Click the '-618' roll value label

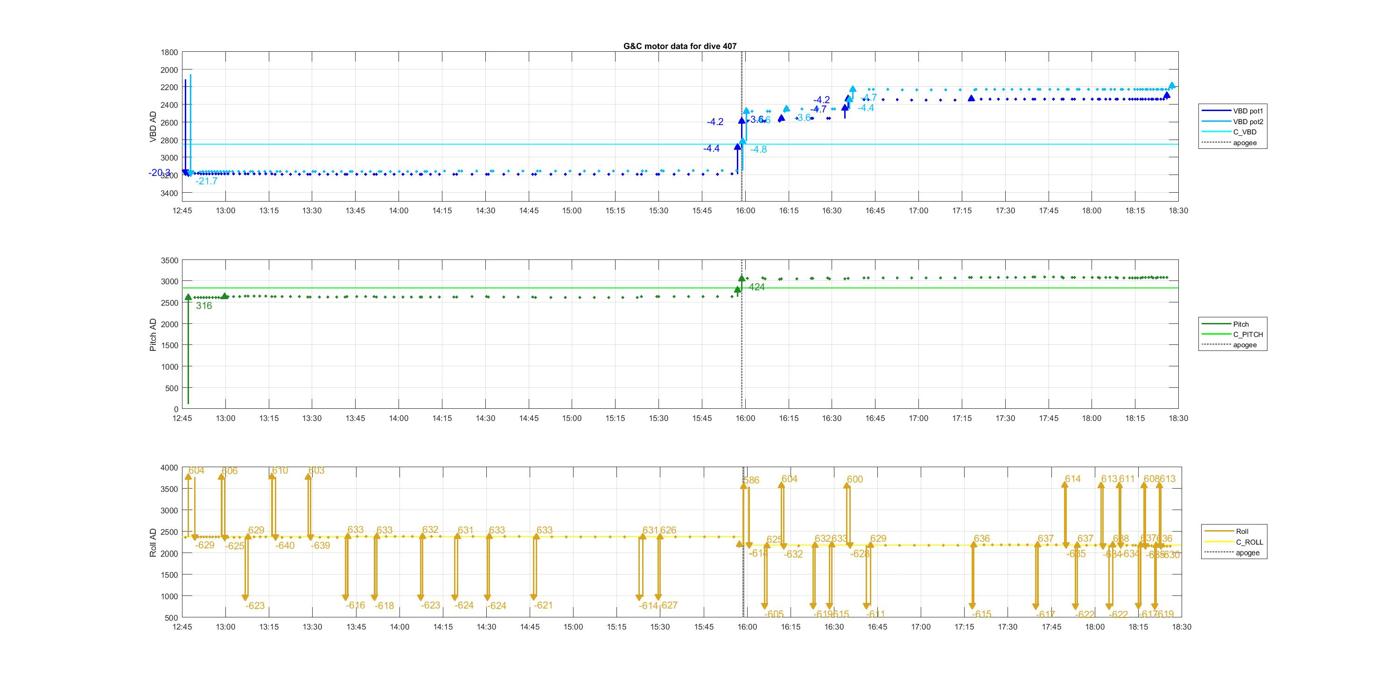[385, 605]
